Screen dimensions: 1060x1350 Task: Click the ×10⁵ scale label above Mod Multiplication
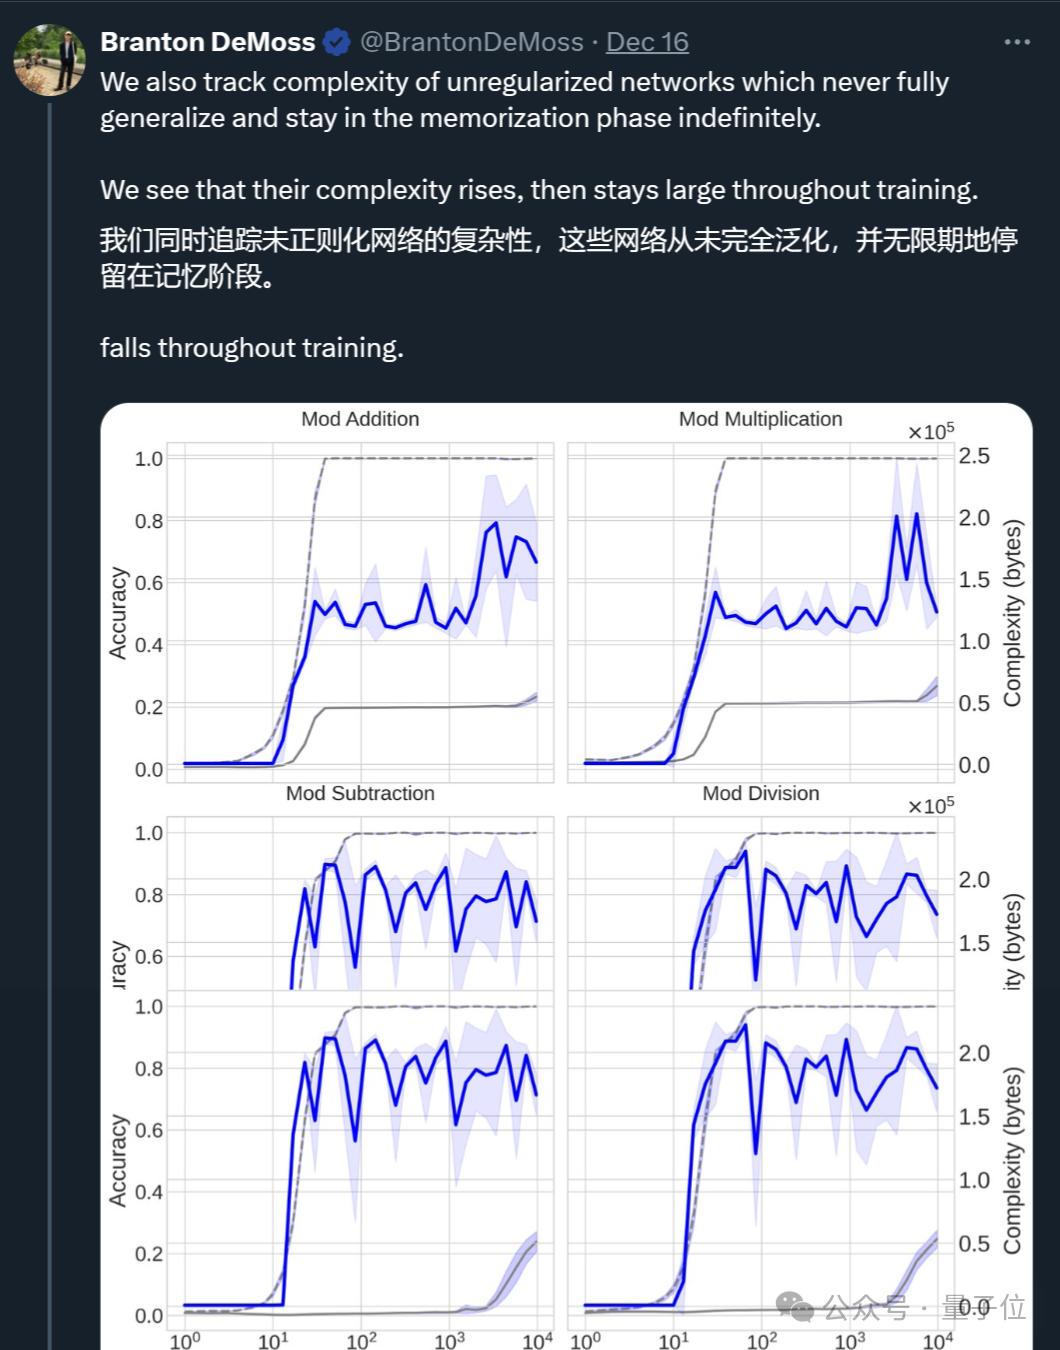(930, 431)
